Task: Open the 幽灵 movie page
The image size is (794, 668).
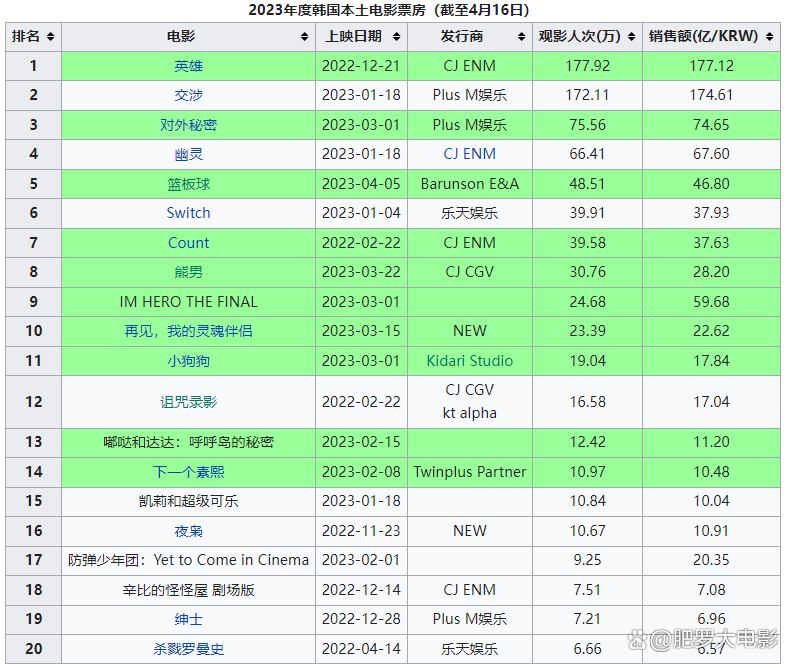Action: pyautogui.click(x=188, y=154)
